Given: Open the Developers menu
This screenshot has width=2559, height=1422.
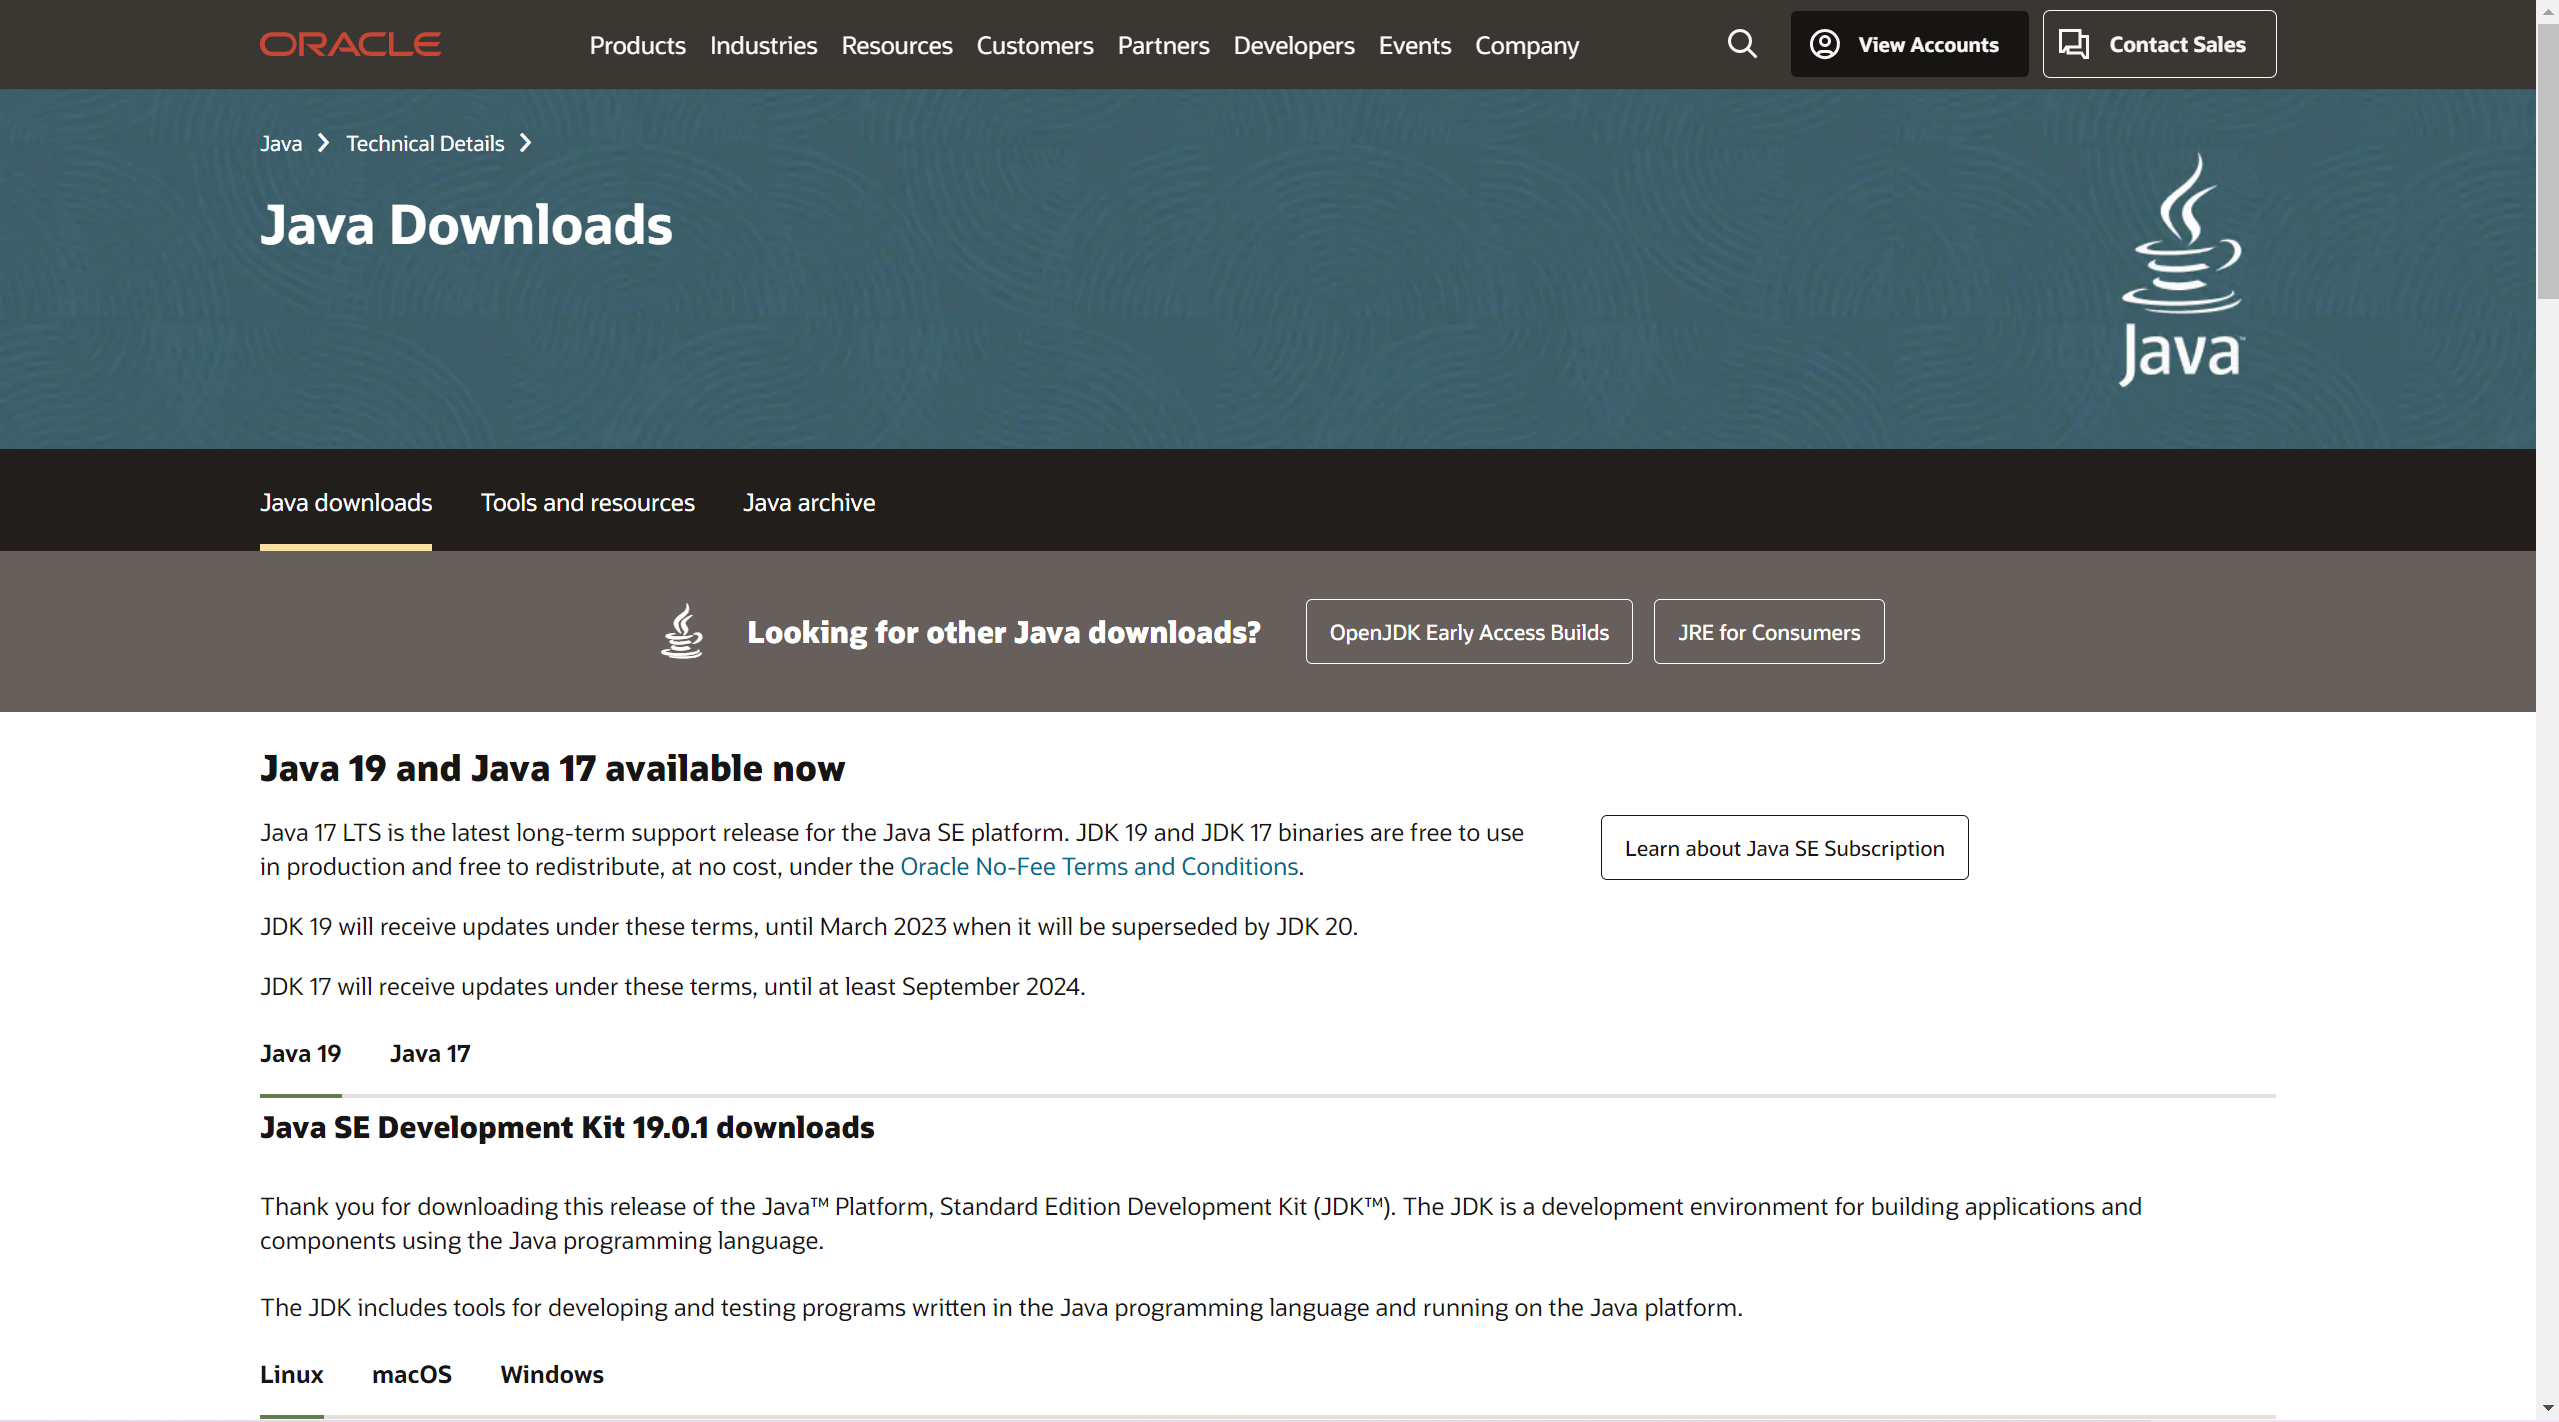Looking at the screenshot, I should click(1293, 45).
